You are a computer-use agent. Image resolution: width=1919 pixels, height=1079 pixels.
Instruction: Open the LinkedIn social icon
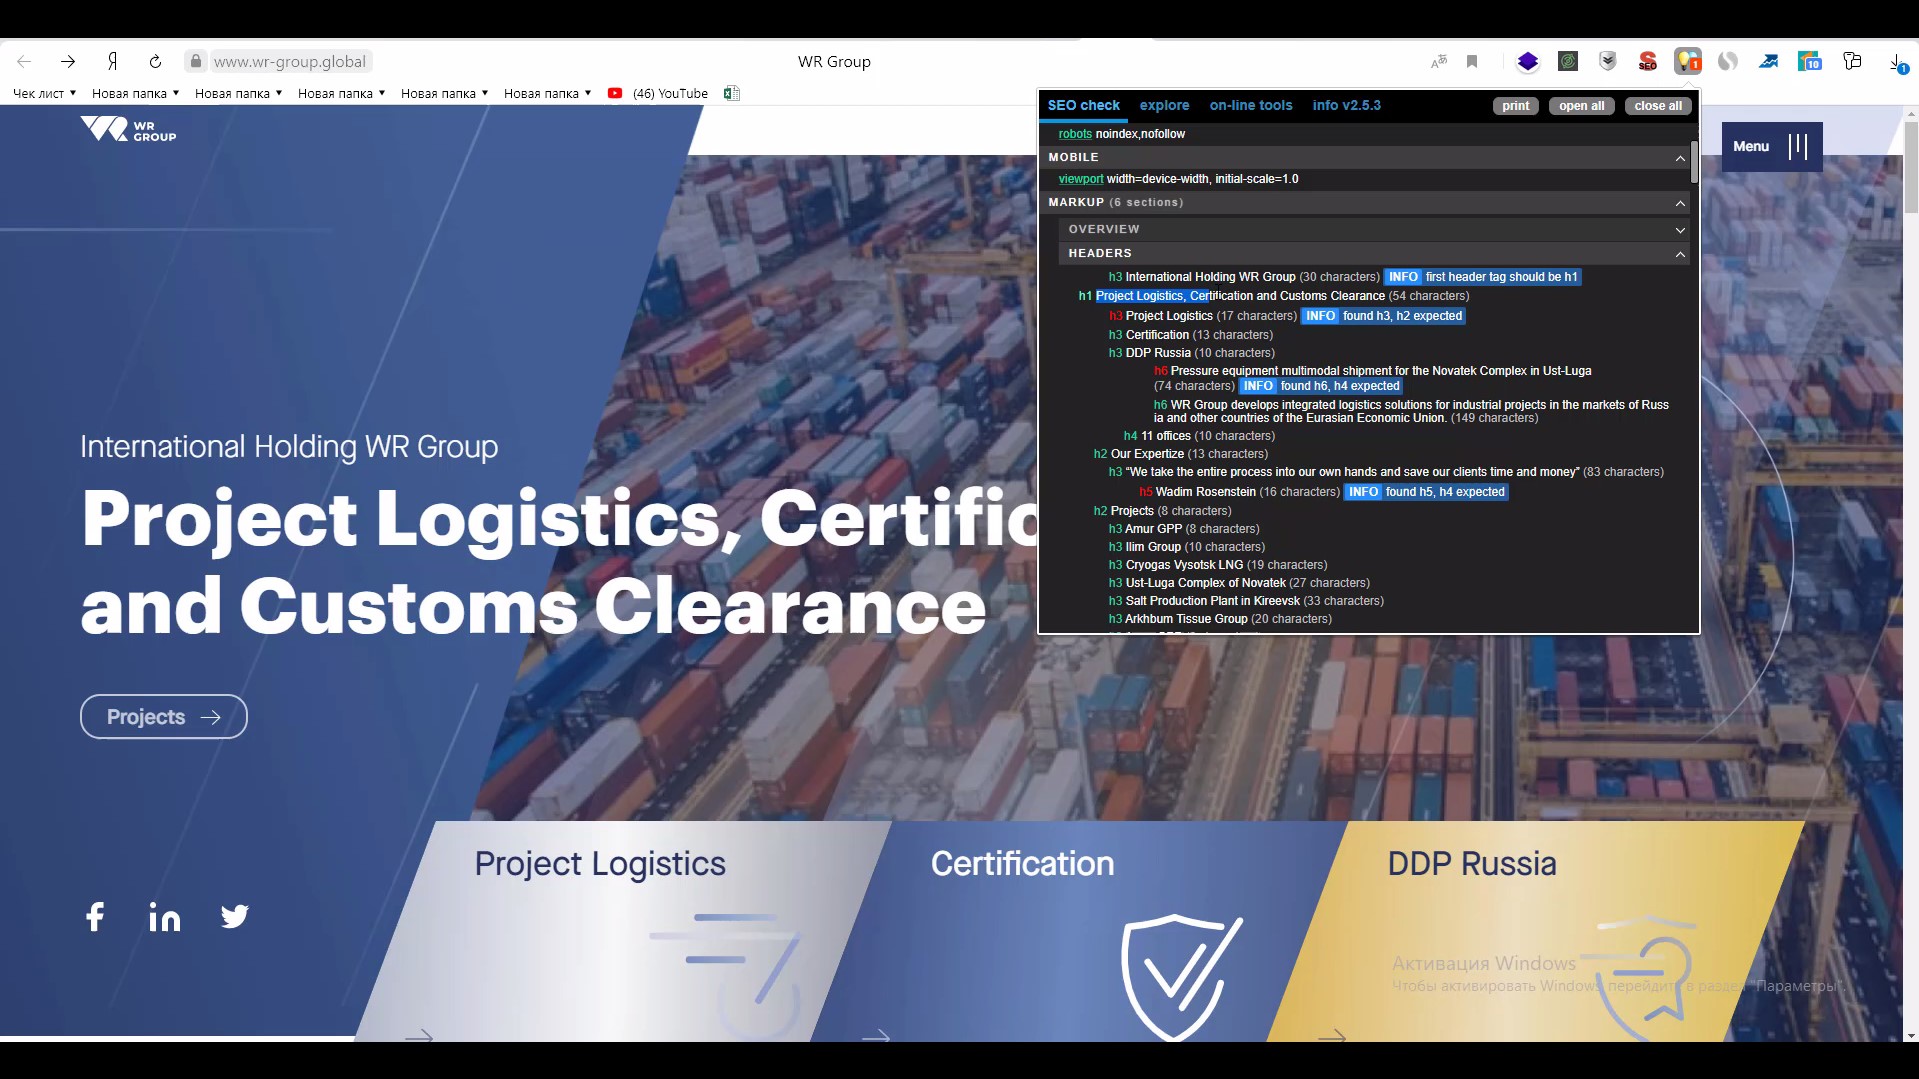point(165,917)
